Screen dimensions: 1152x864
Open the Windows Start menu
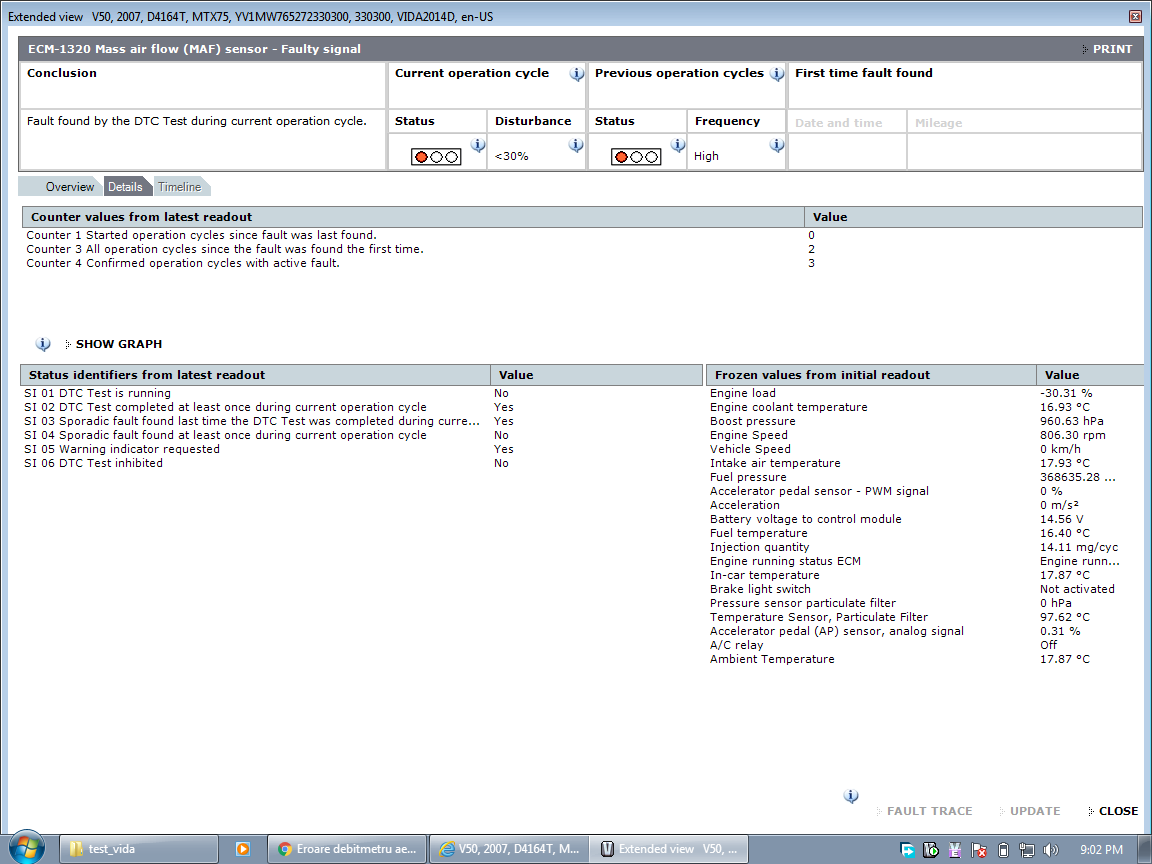[26, 848]
